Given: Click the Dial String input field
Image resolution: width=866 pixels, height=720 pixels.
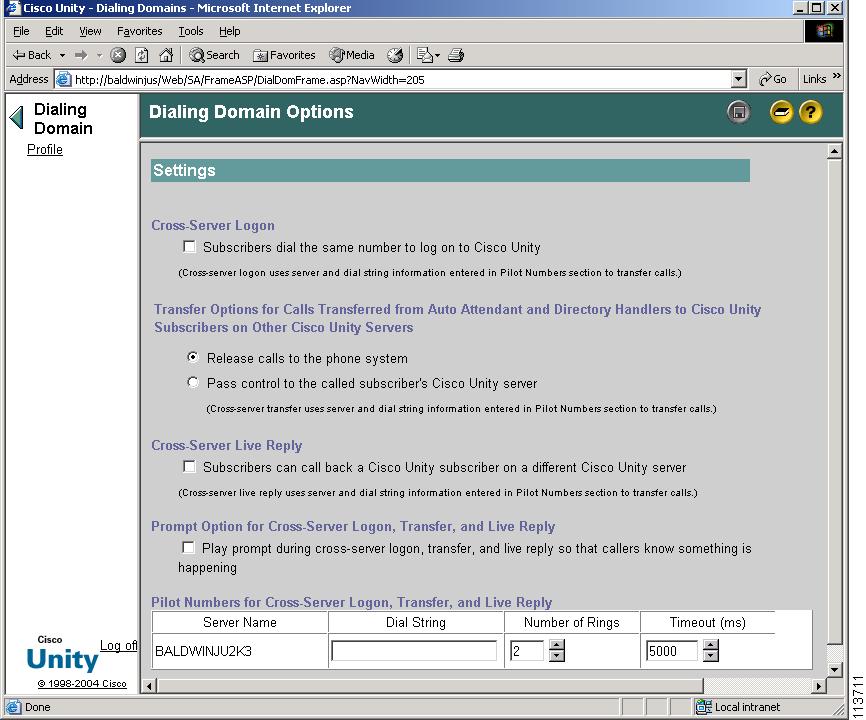Looking at the screenshot, I should click(414, 650).
